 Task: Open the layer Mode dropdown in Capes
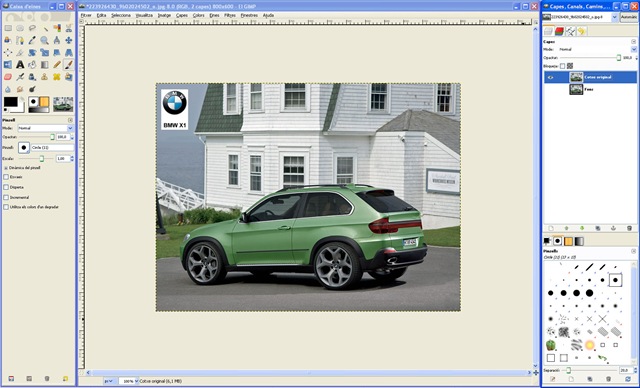point(597,49)
